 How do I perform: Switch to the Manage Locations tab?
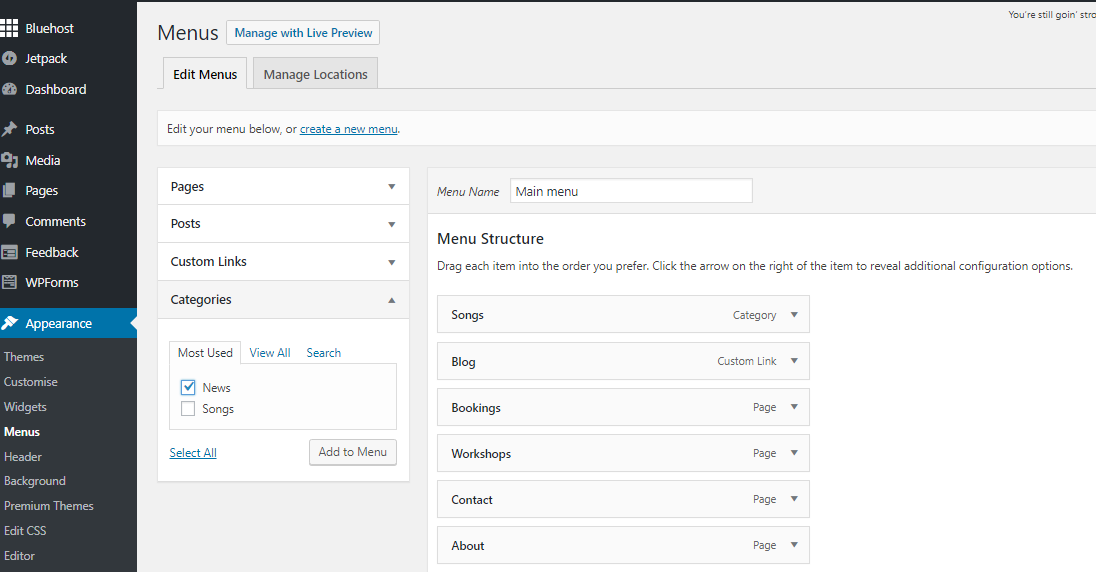[315, 74]
